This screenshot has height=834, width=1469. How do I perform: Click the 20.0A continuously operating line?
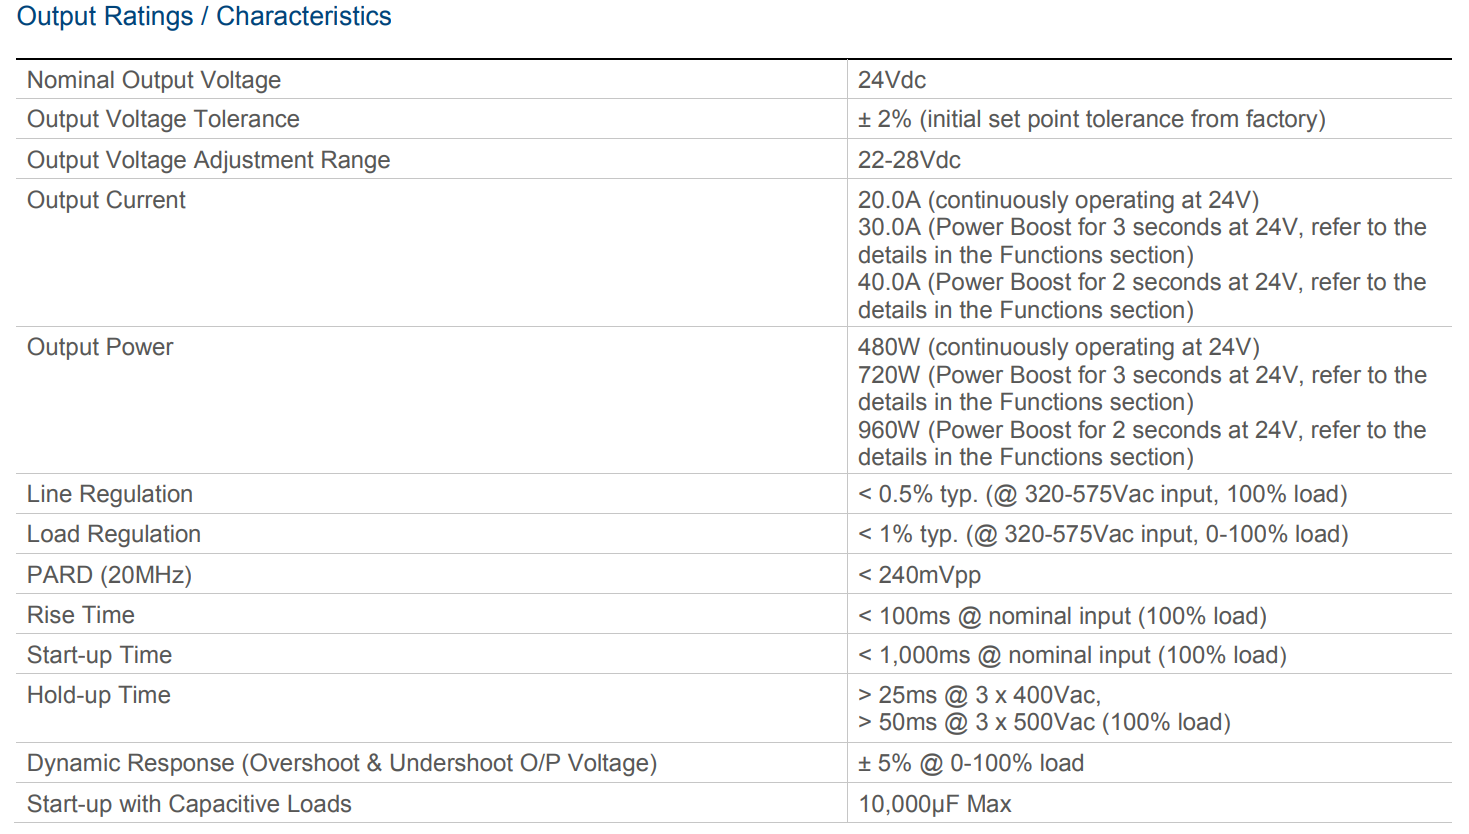coord(1058,200)
